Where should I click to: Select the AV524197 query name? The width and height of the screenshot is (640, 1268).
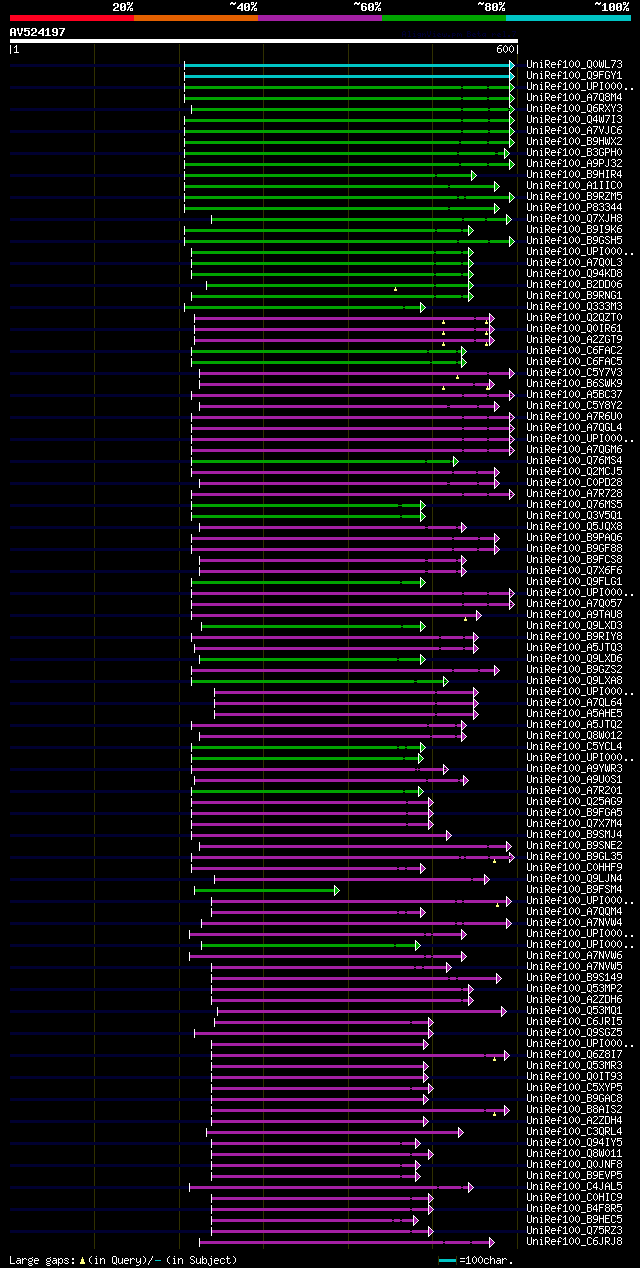pyautogui.click(x=38, y=32)
